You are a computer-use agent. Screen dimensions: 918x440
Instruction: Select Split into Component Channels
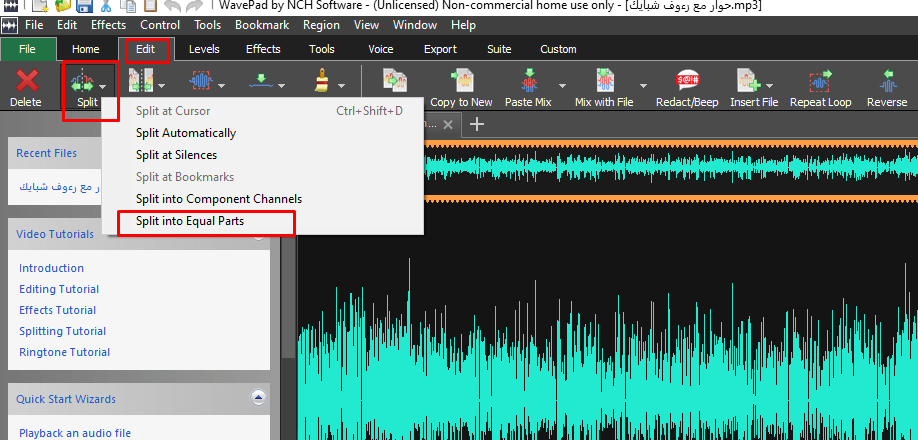[x=262, y=199]
